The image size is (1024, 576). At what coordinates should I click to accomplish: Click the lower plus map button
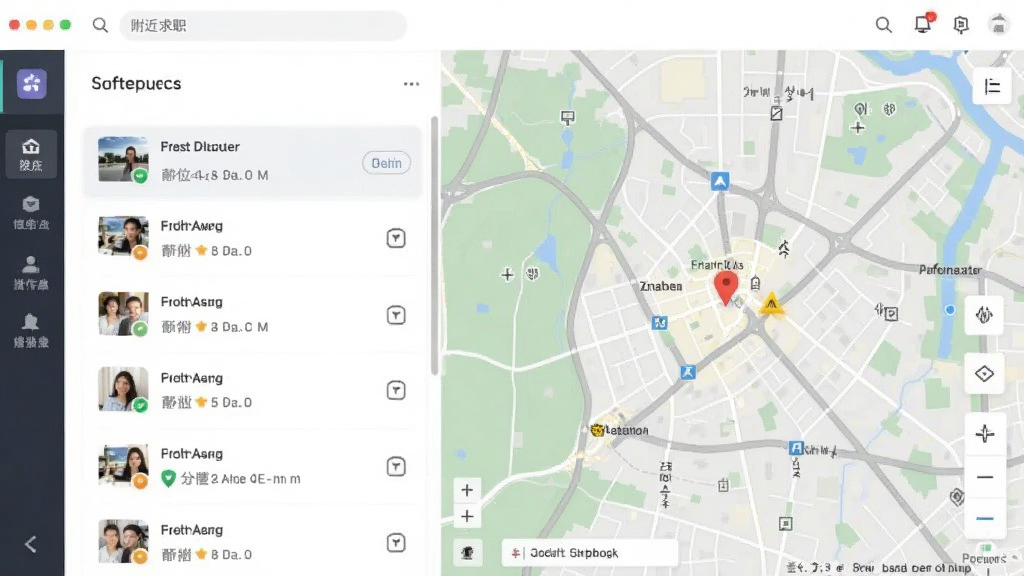pos(467,517)
